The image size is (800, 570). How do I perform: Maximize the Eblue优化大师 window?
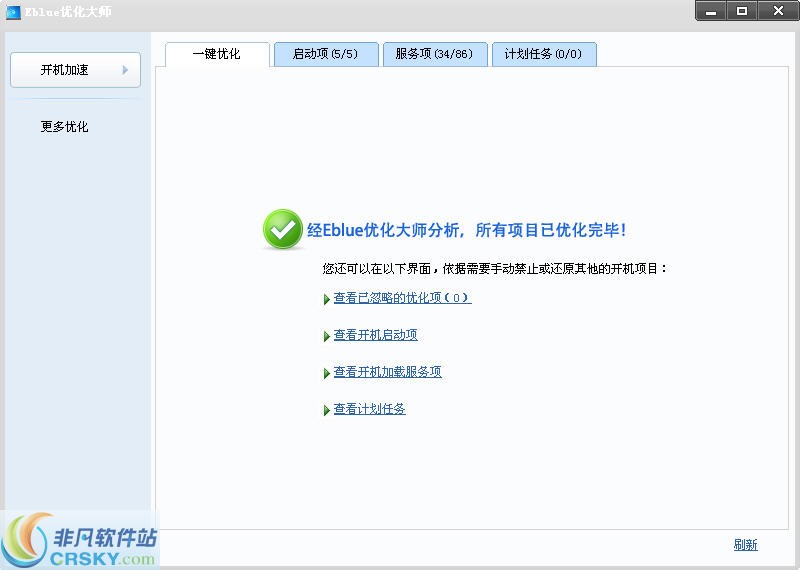click(x=742, y=11)
